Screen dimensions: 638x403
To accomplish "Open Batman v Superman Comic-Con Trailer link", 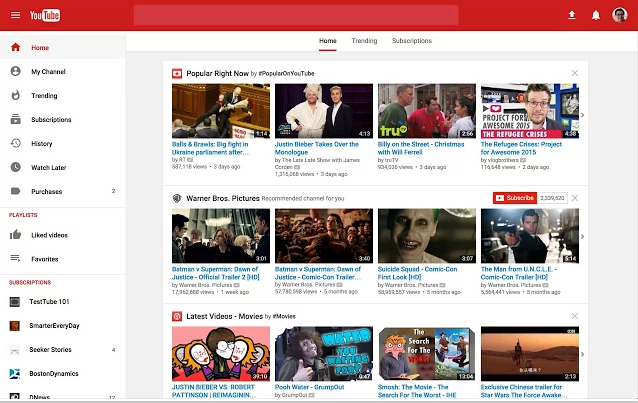I will [x=318, y=273].
